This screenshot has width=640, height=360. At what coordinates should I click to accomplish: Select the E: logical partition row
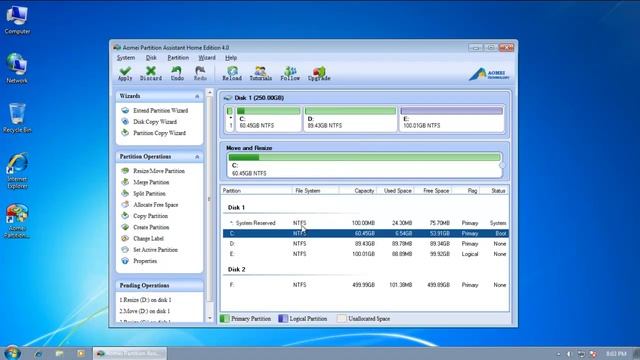click(365, 254)
